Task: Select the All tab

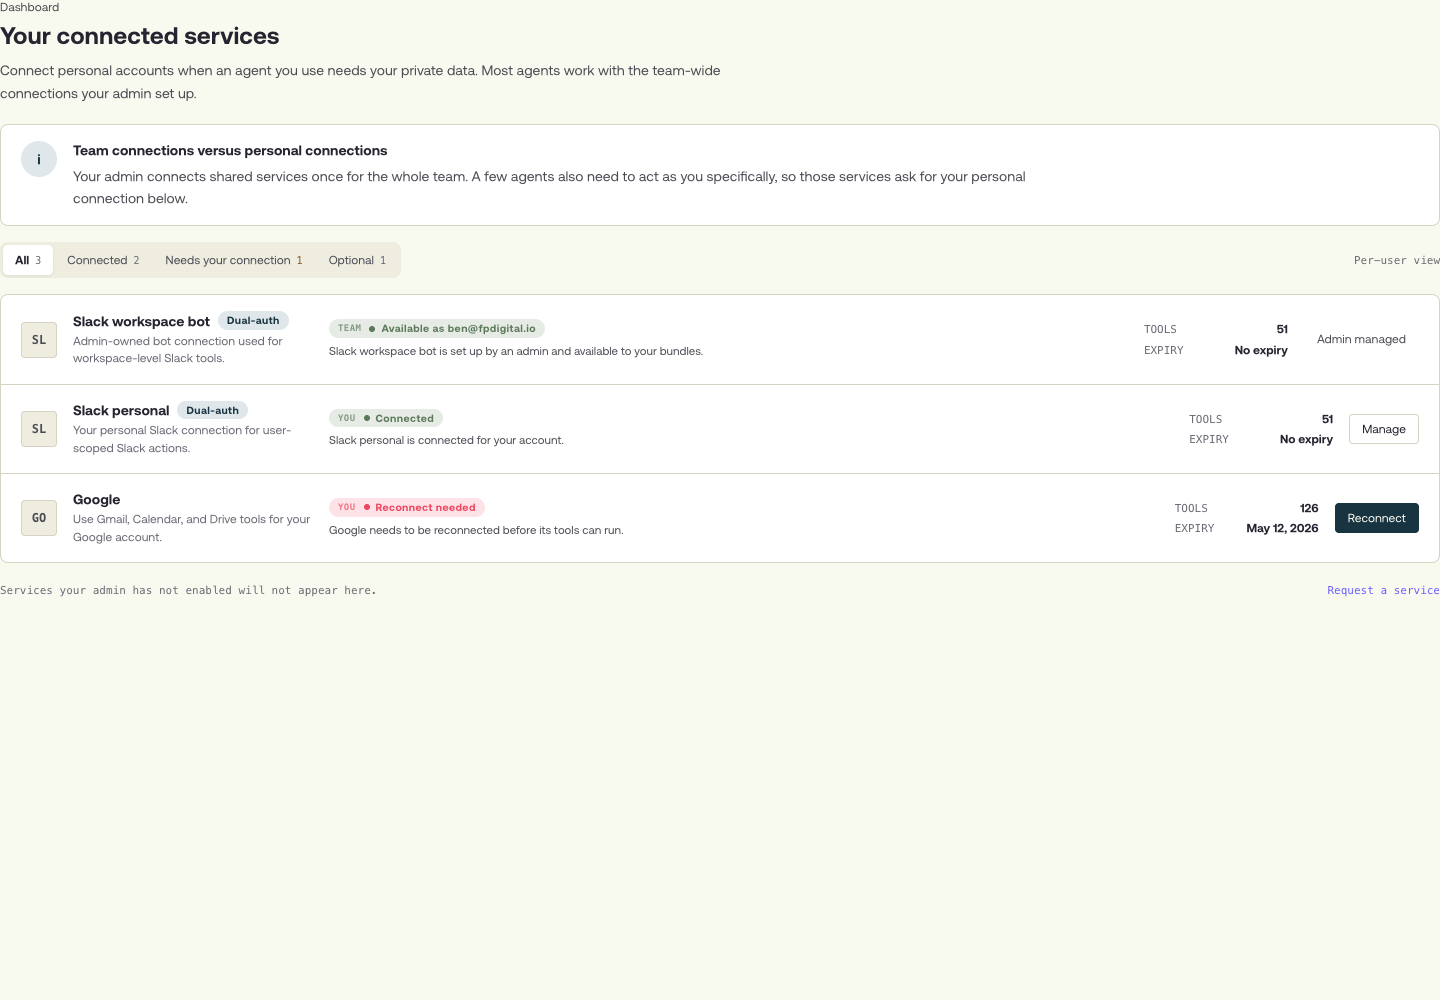Action: [28, 260]
